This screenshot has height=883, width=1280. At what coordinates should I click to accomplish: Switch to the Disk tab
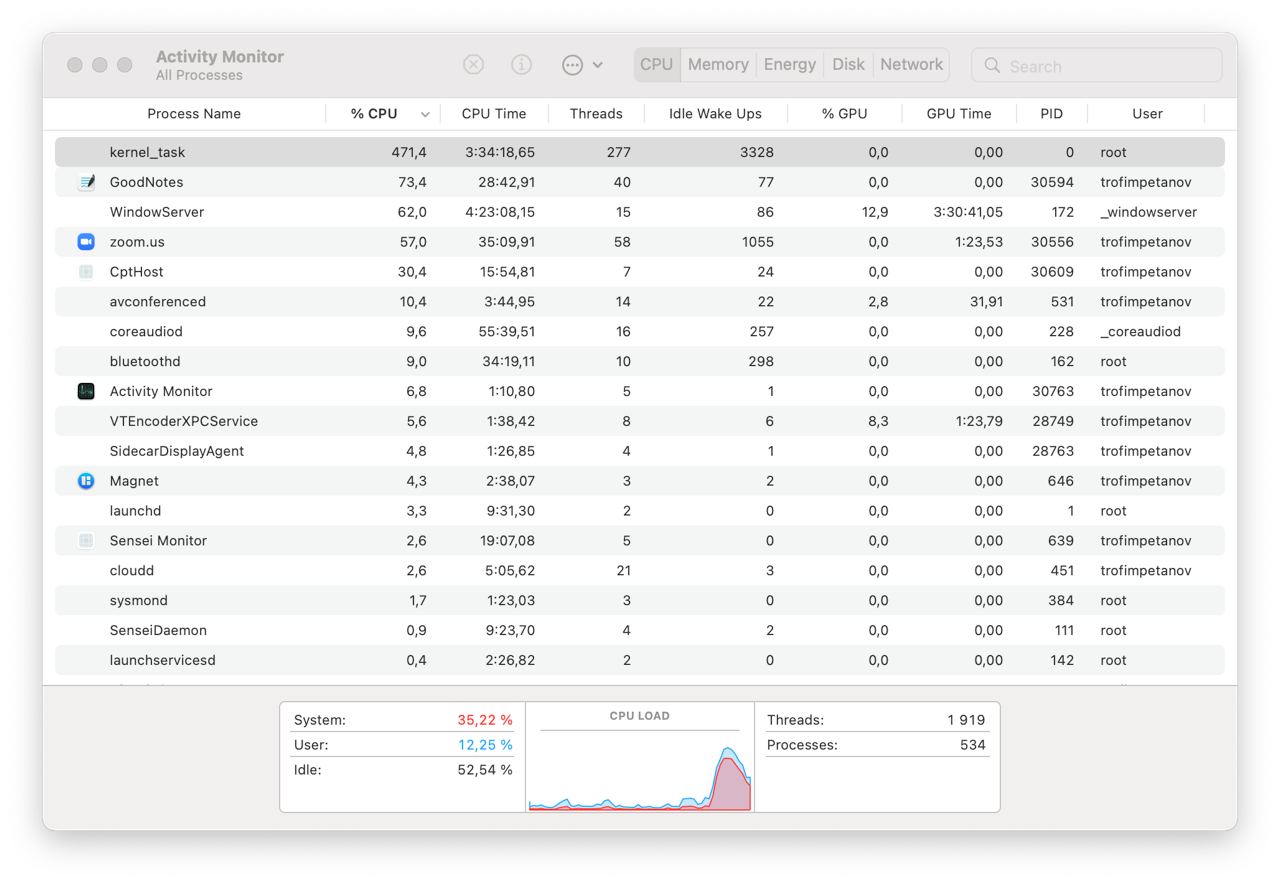point(848,65)
